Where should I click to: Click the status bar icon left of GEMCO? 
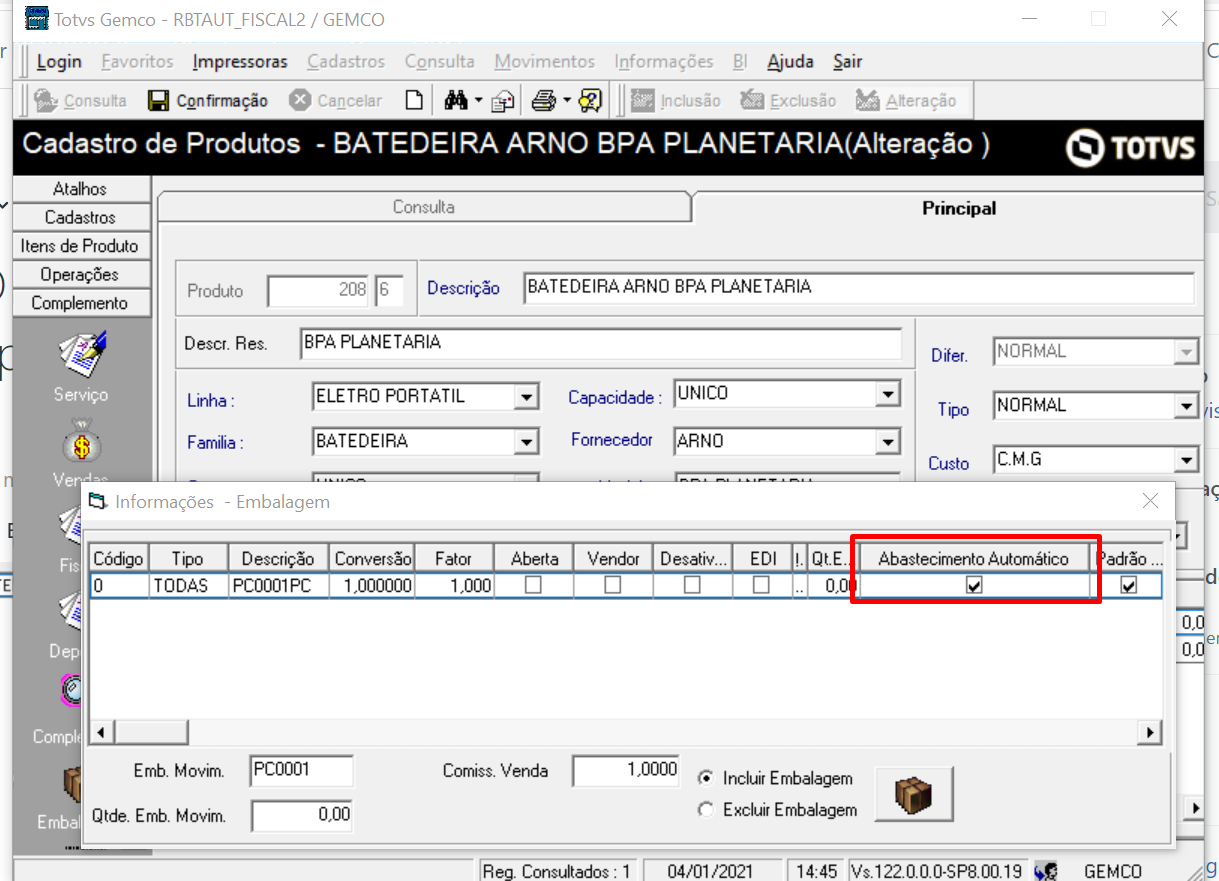click(x=1047, y=871)
